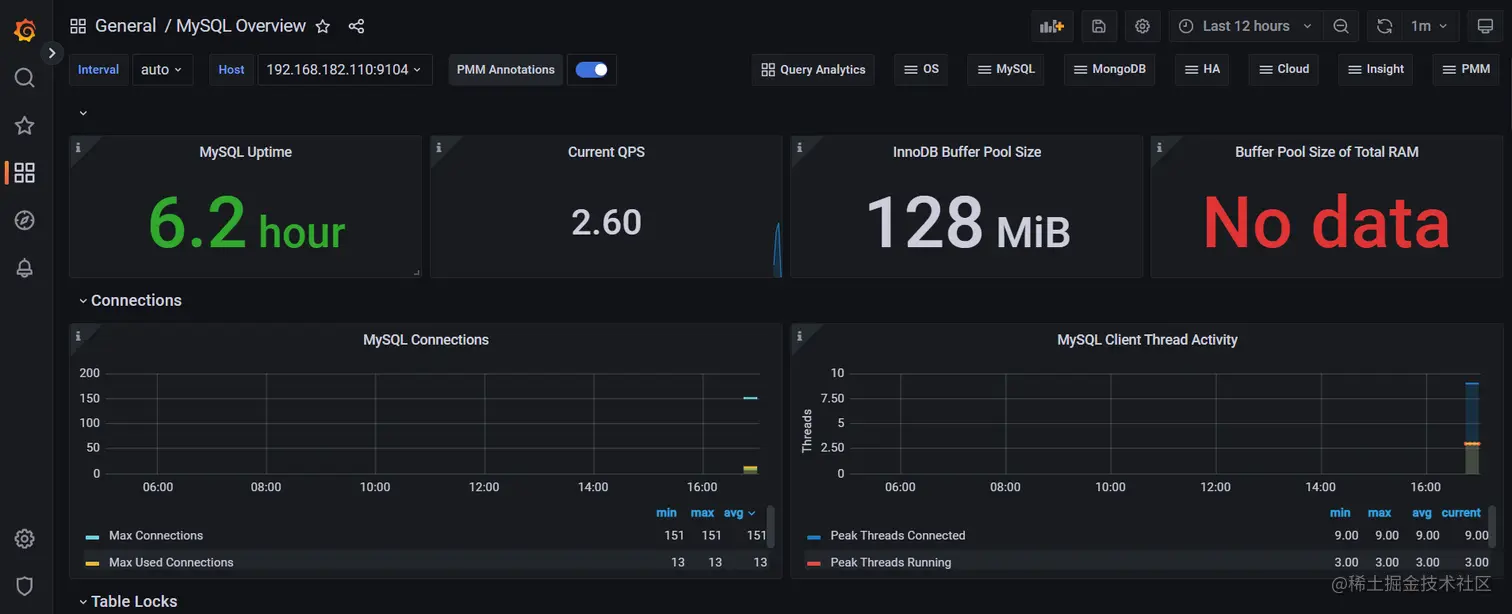Open the 1m refresh interval dropdown
The height and width of the screenshot is (614, 1512).
pyautogui.click(x=1430, y=26)
